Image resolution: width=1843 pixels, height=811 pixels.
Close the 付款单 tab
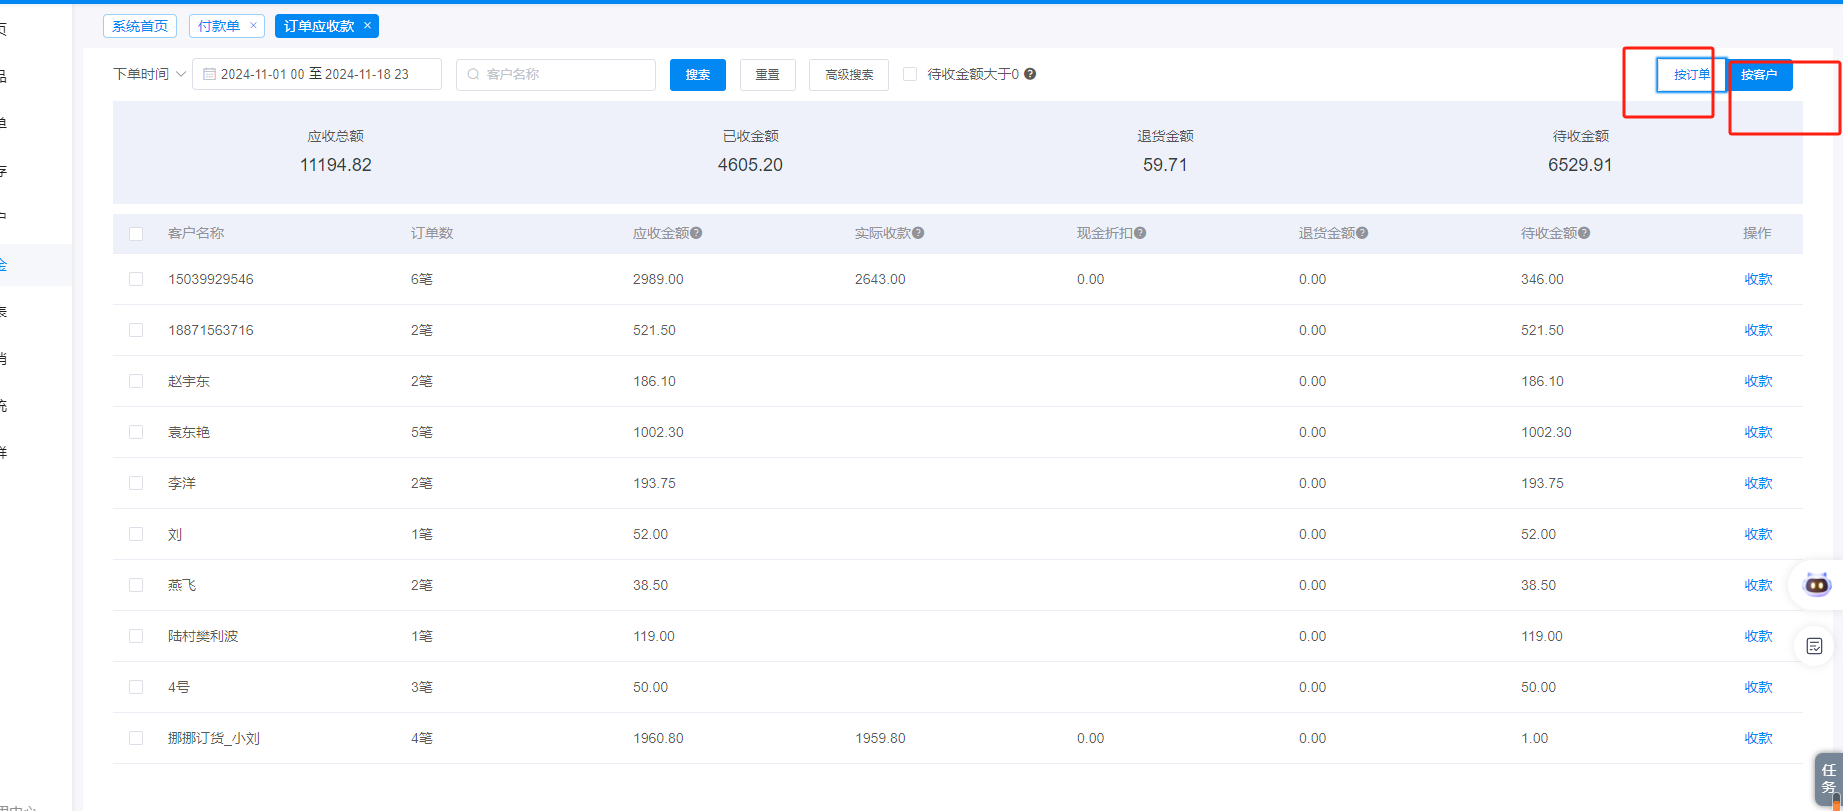[x=253, y=26]
